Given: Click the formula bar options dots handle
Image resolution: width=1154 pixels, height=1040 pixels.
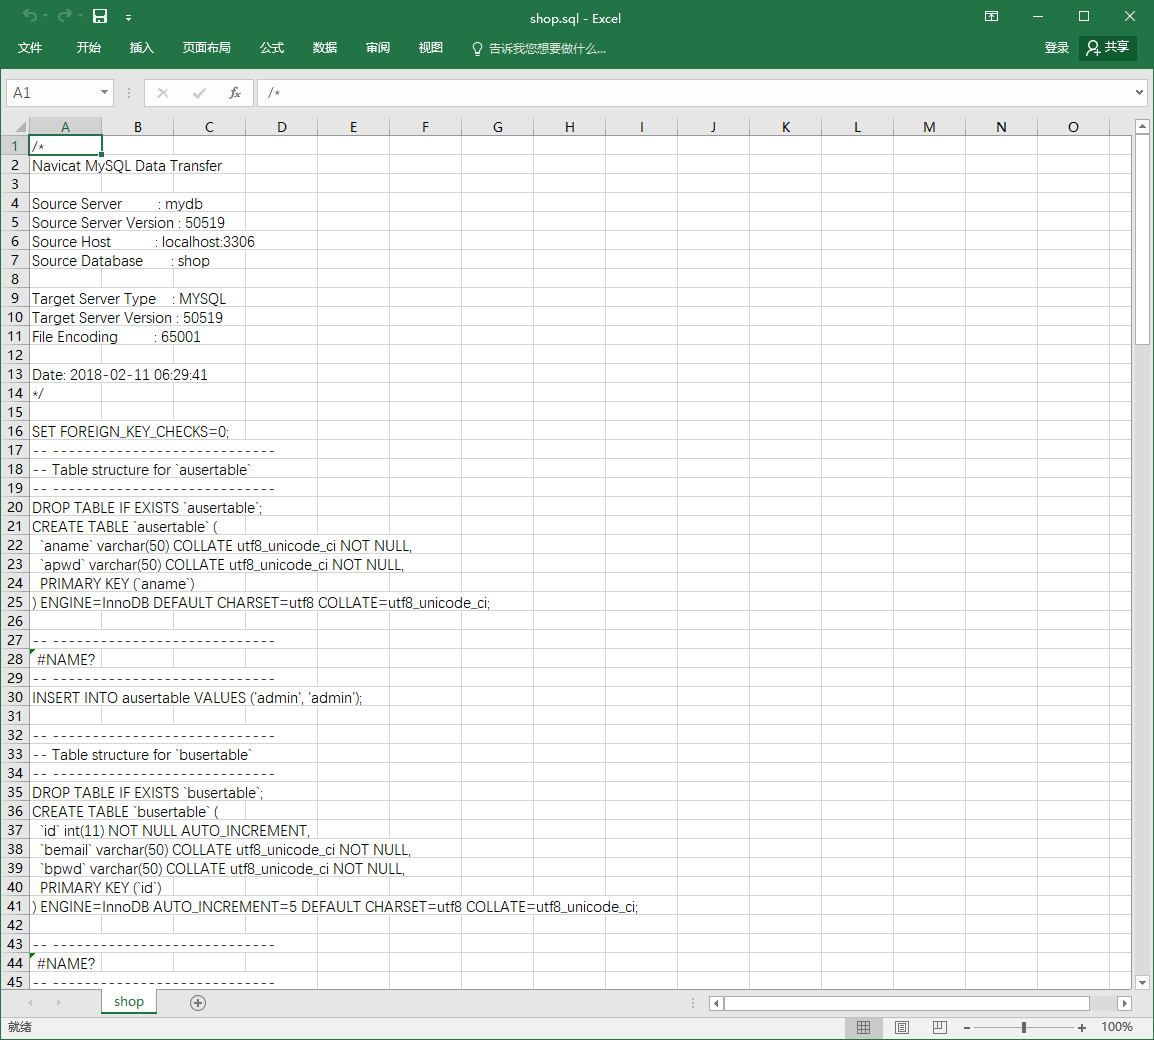Looking at the screenshot, I should point(129,93).
